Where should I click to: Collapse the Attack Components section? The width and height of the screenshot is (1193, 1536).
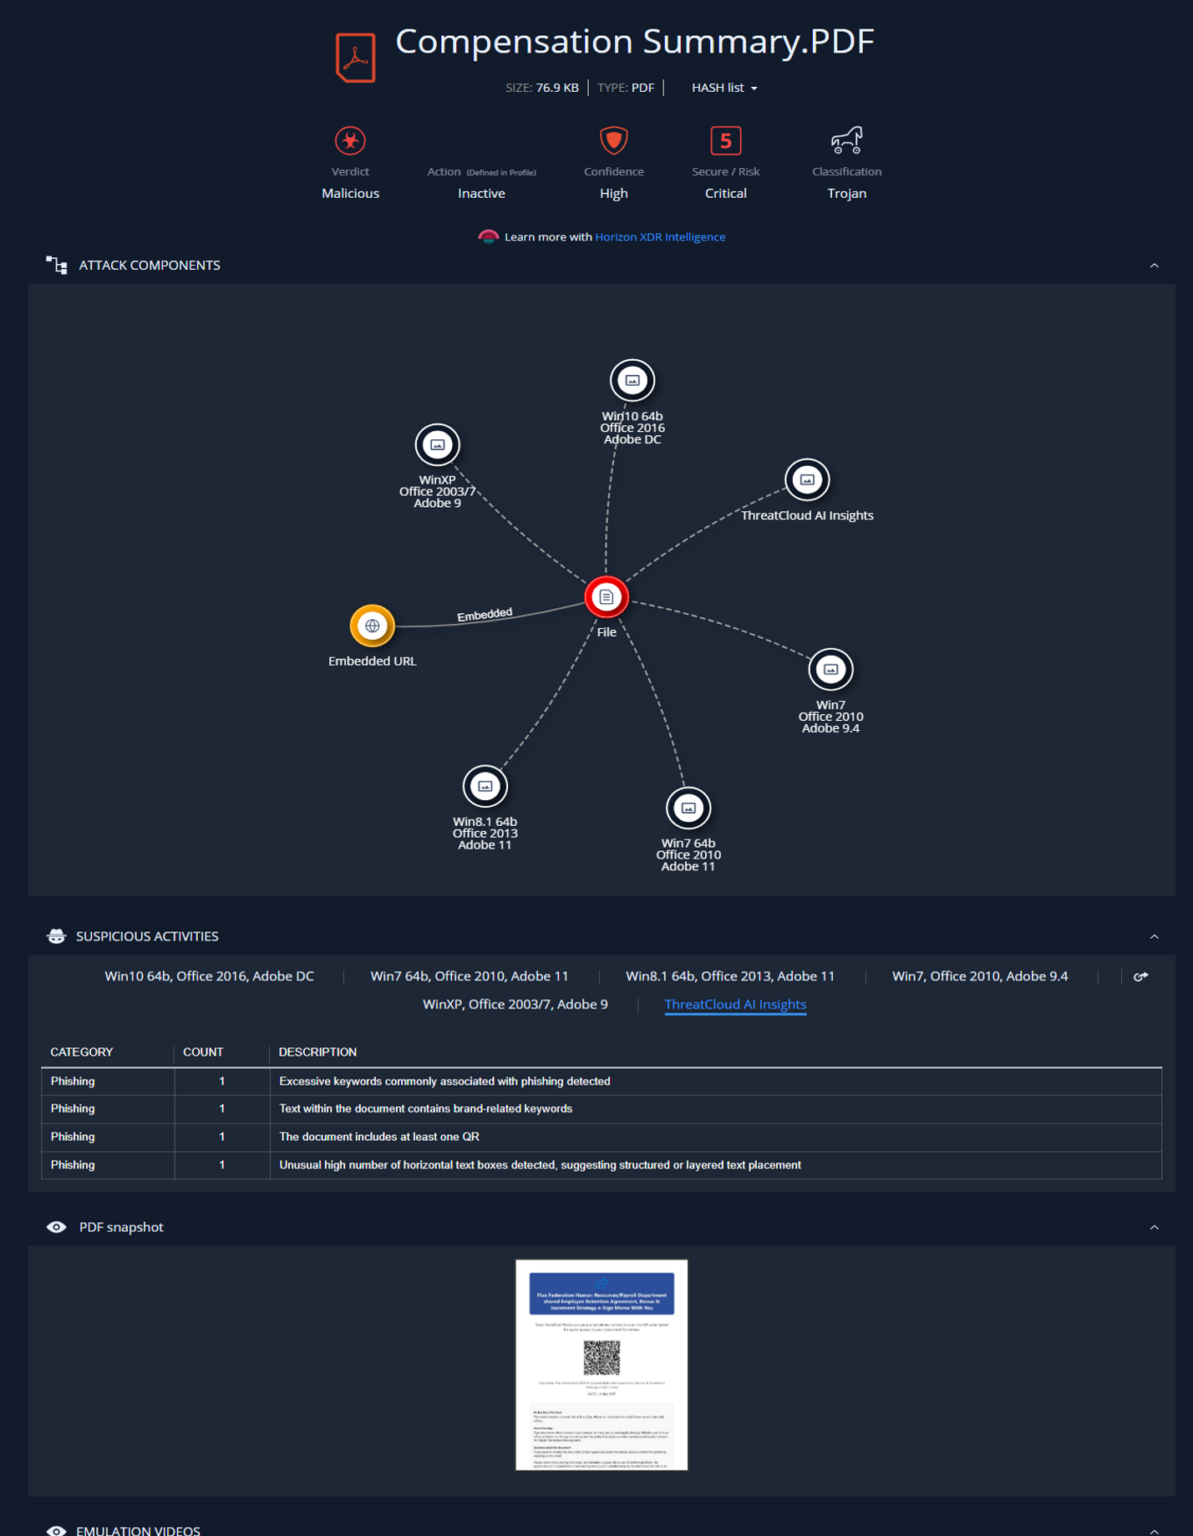point(1154,265)
